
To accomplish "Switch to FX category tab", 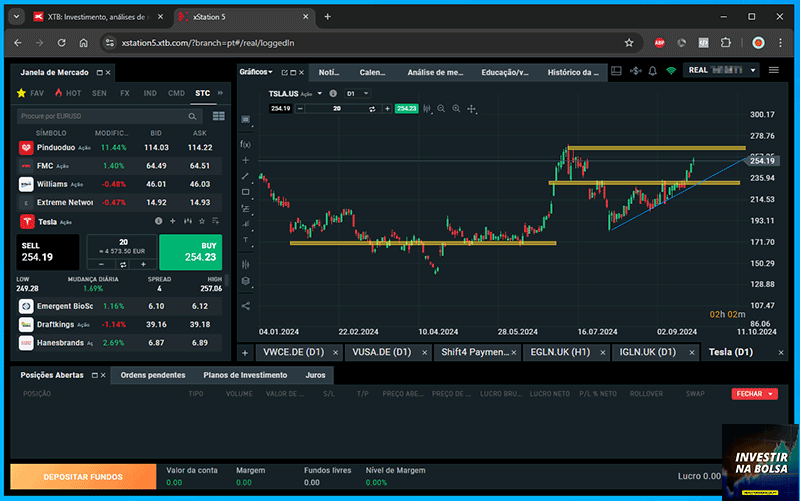I will coord(124,93).
